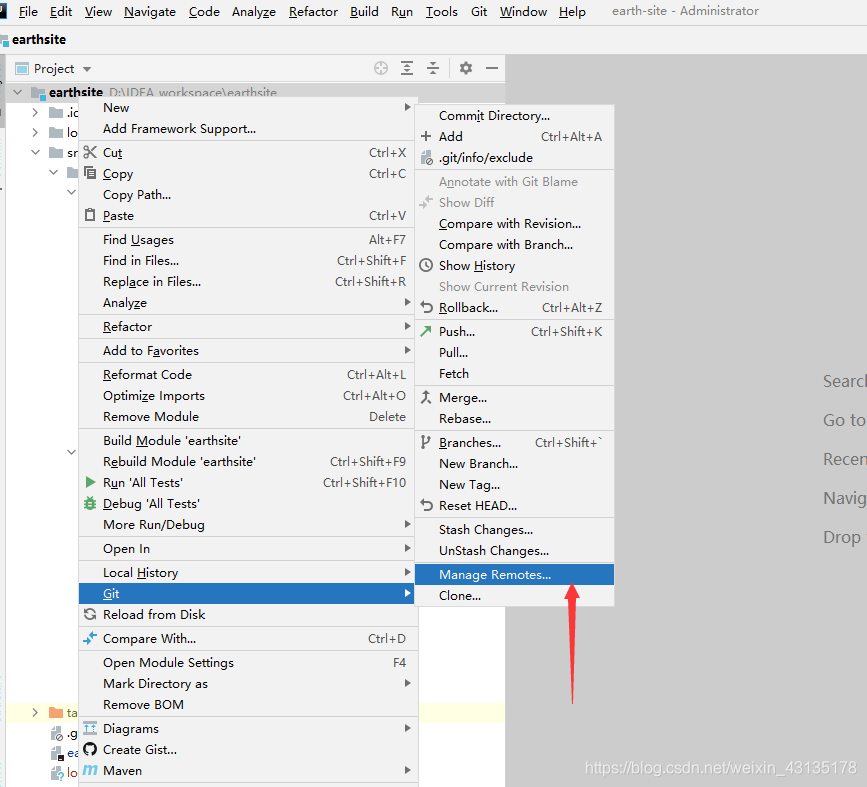Image resolution: width=867 pixels, height=787 pixels.
Task: Open the Git menu in menu bar
Action: tap(479, 12)
